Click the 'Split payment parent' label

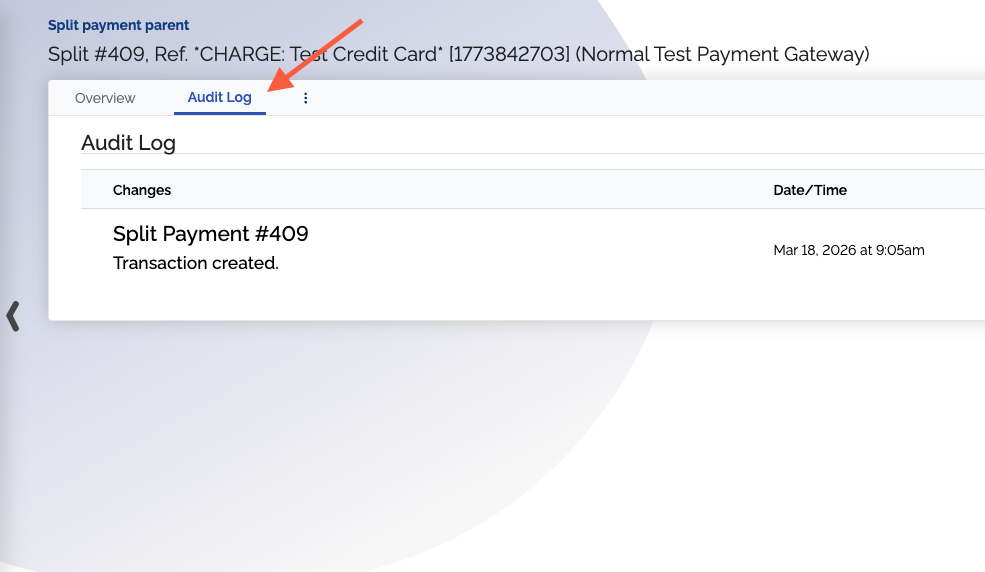point(118,25)
